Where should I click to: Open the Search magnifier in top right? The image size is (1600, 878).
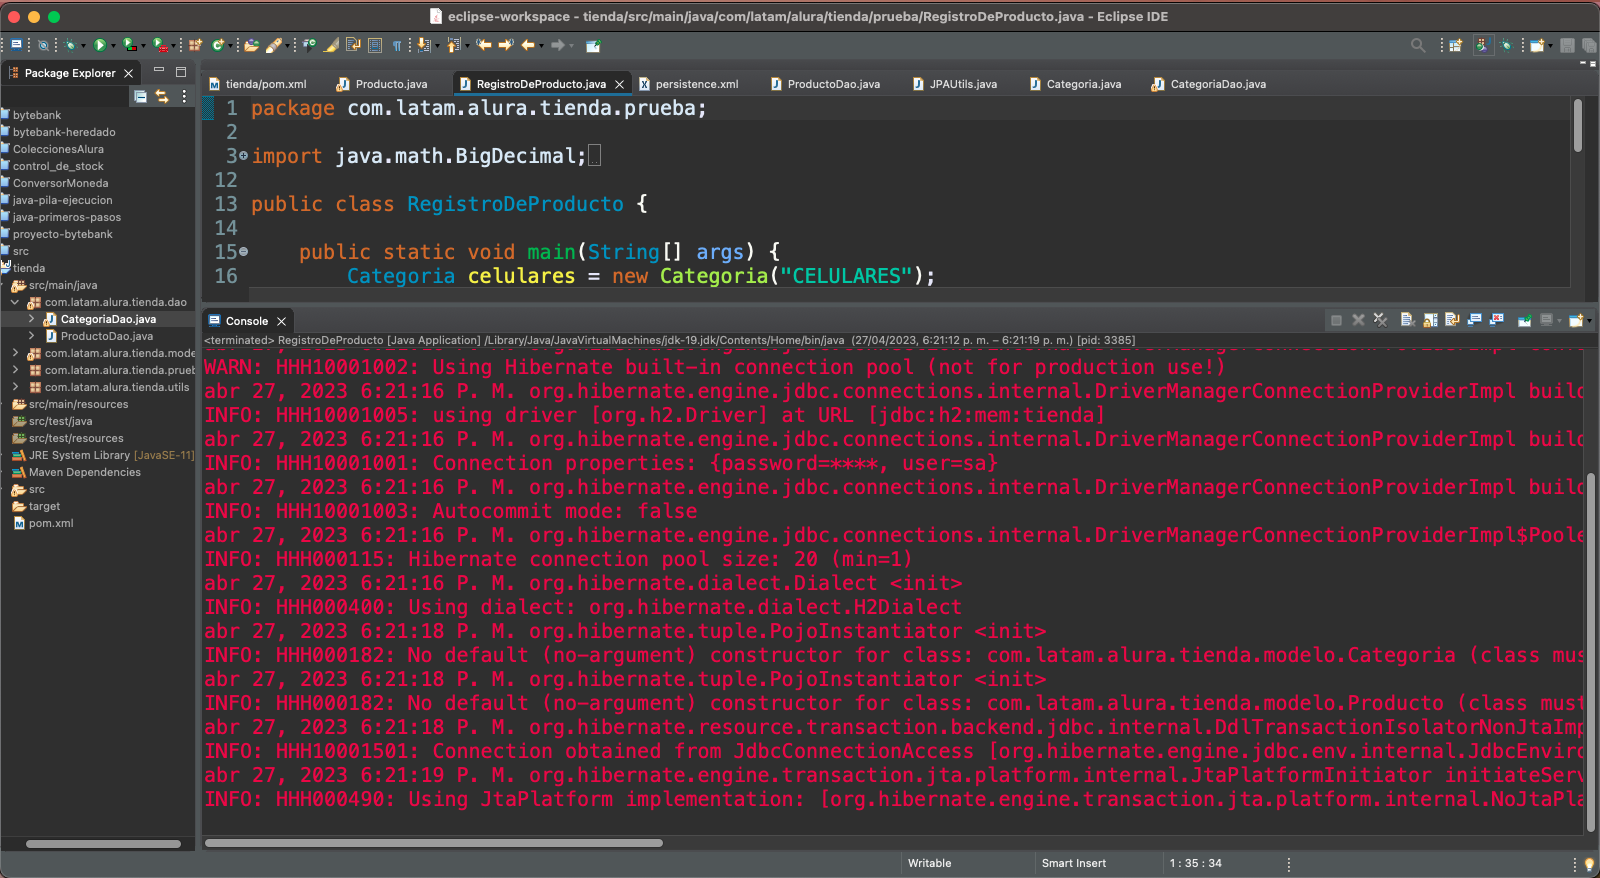click(x=1418, y=45)
